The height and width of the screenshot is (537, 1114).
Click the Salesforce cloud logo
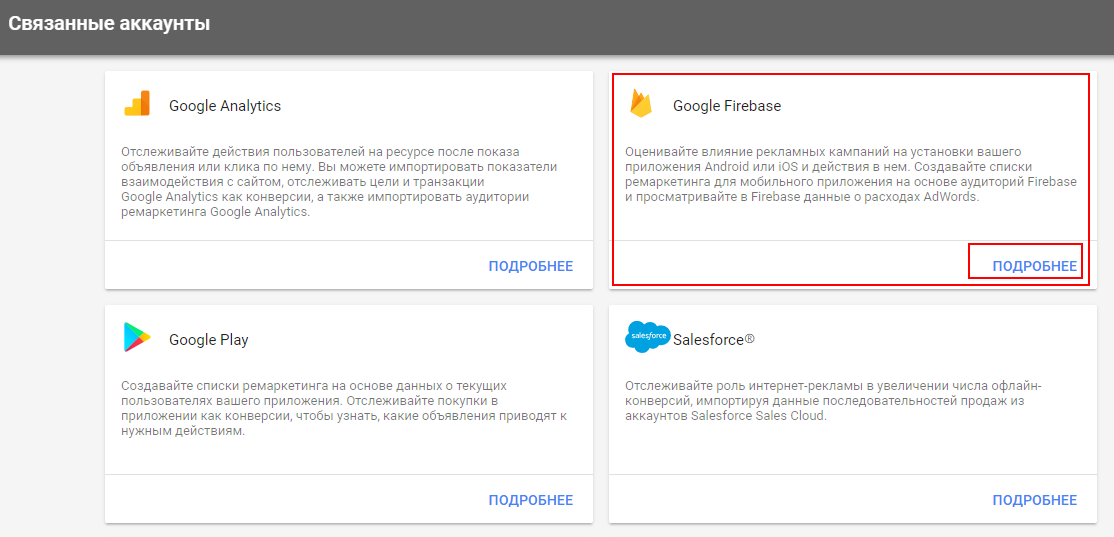click(x=647, y=336)
